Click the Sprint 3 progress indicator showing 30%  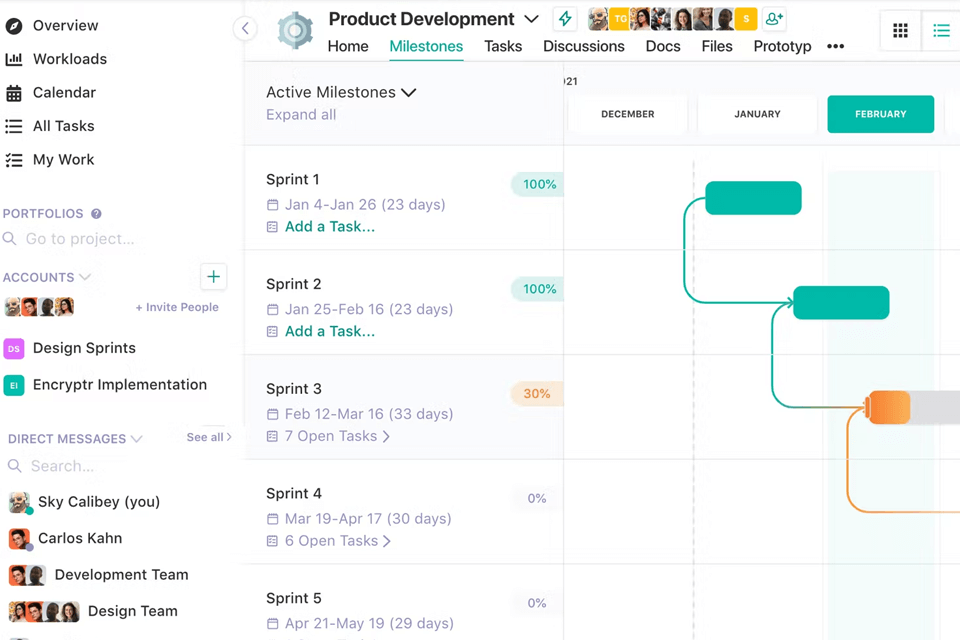[x=536, y=393]
